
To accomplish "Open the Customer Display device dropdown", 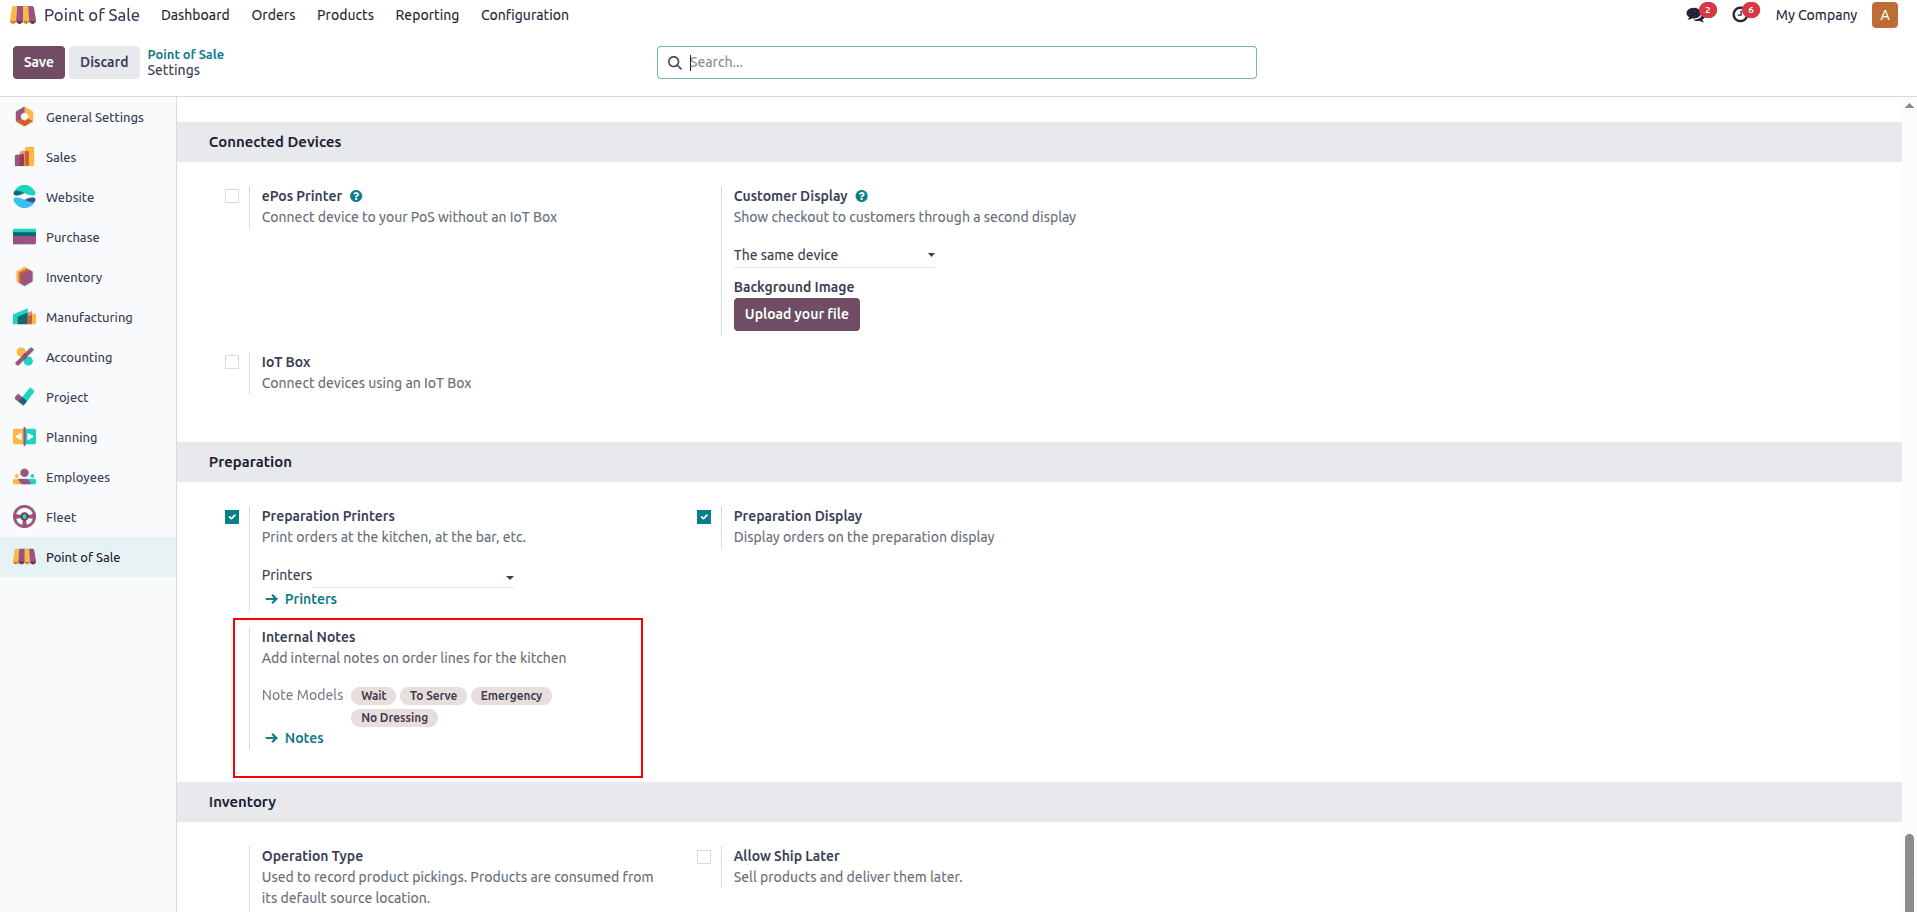I will click(x=833, y=255).
